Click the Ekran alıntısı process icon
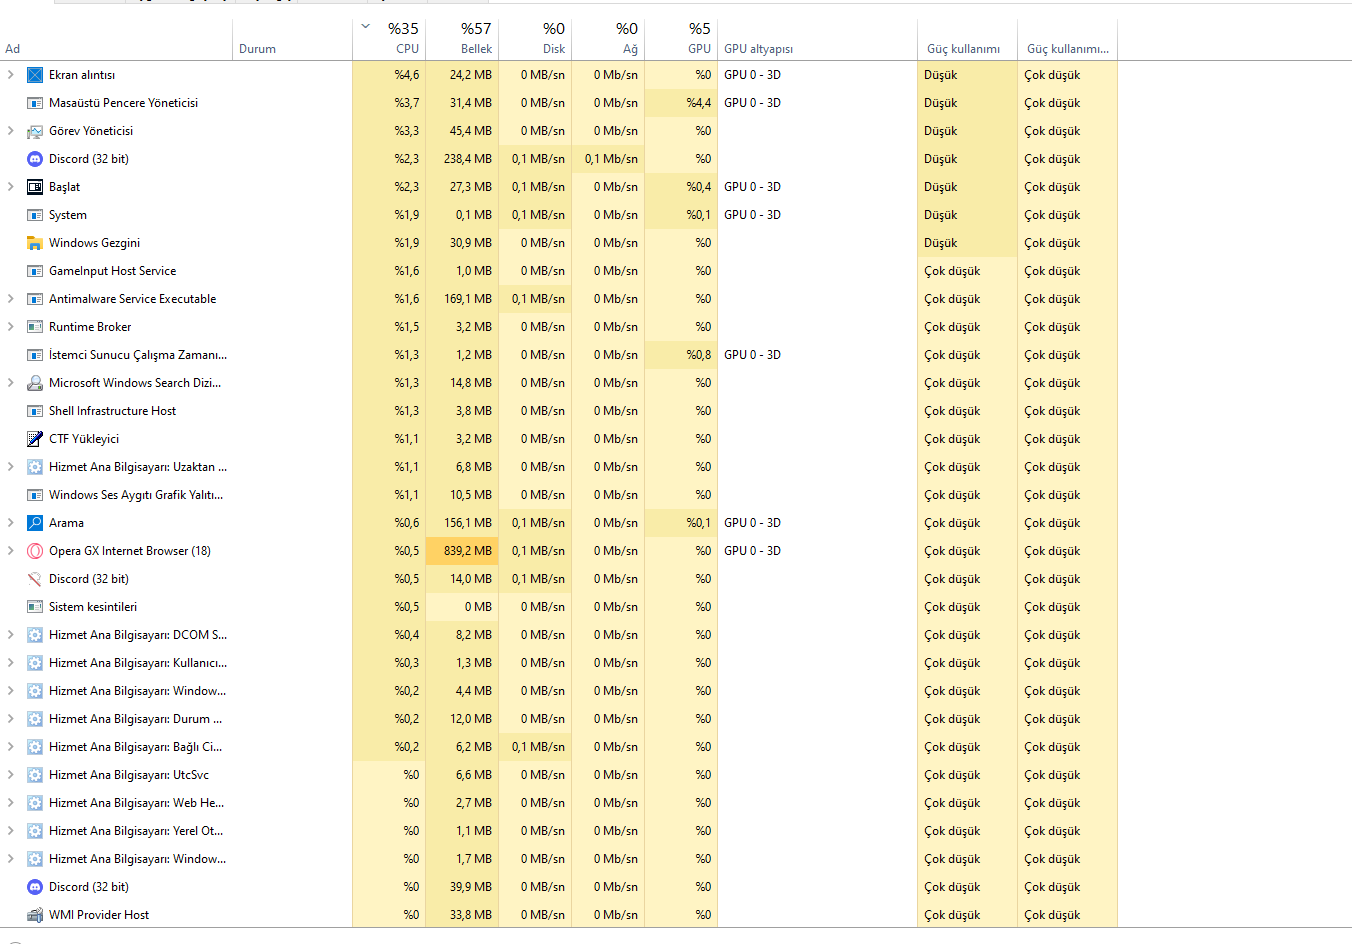Viewport: 1352px width, 944px height. coord(35,75)
